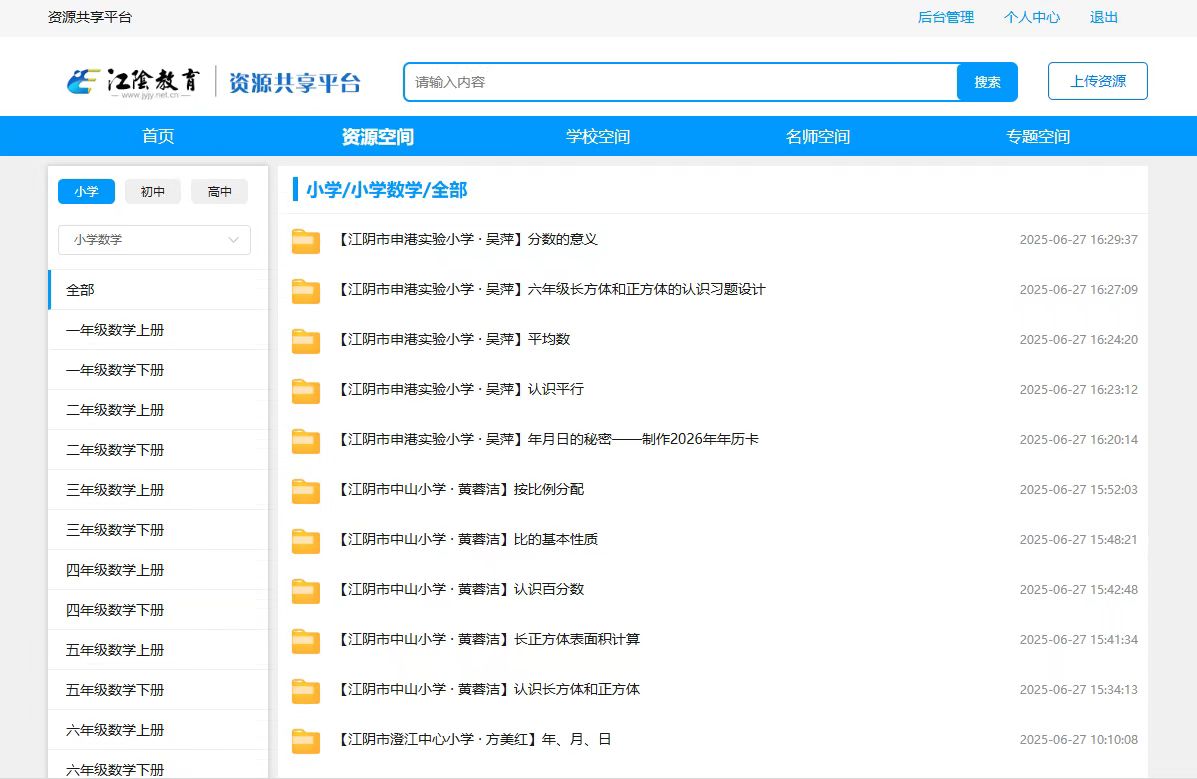Switch to the 初中 school level
This screenshot has height=779, width=1197.
153,192
